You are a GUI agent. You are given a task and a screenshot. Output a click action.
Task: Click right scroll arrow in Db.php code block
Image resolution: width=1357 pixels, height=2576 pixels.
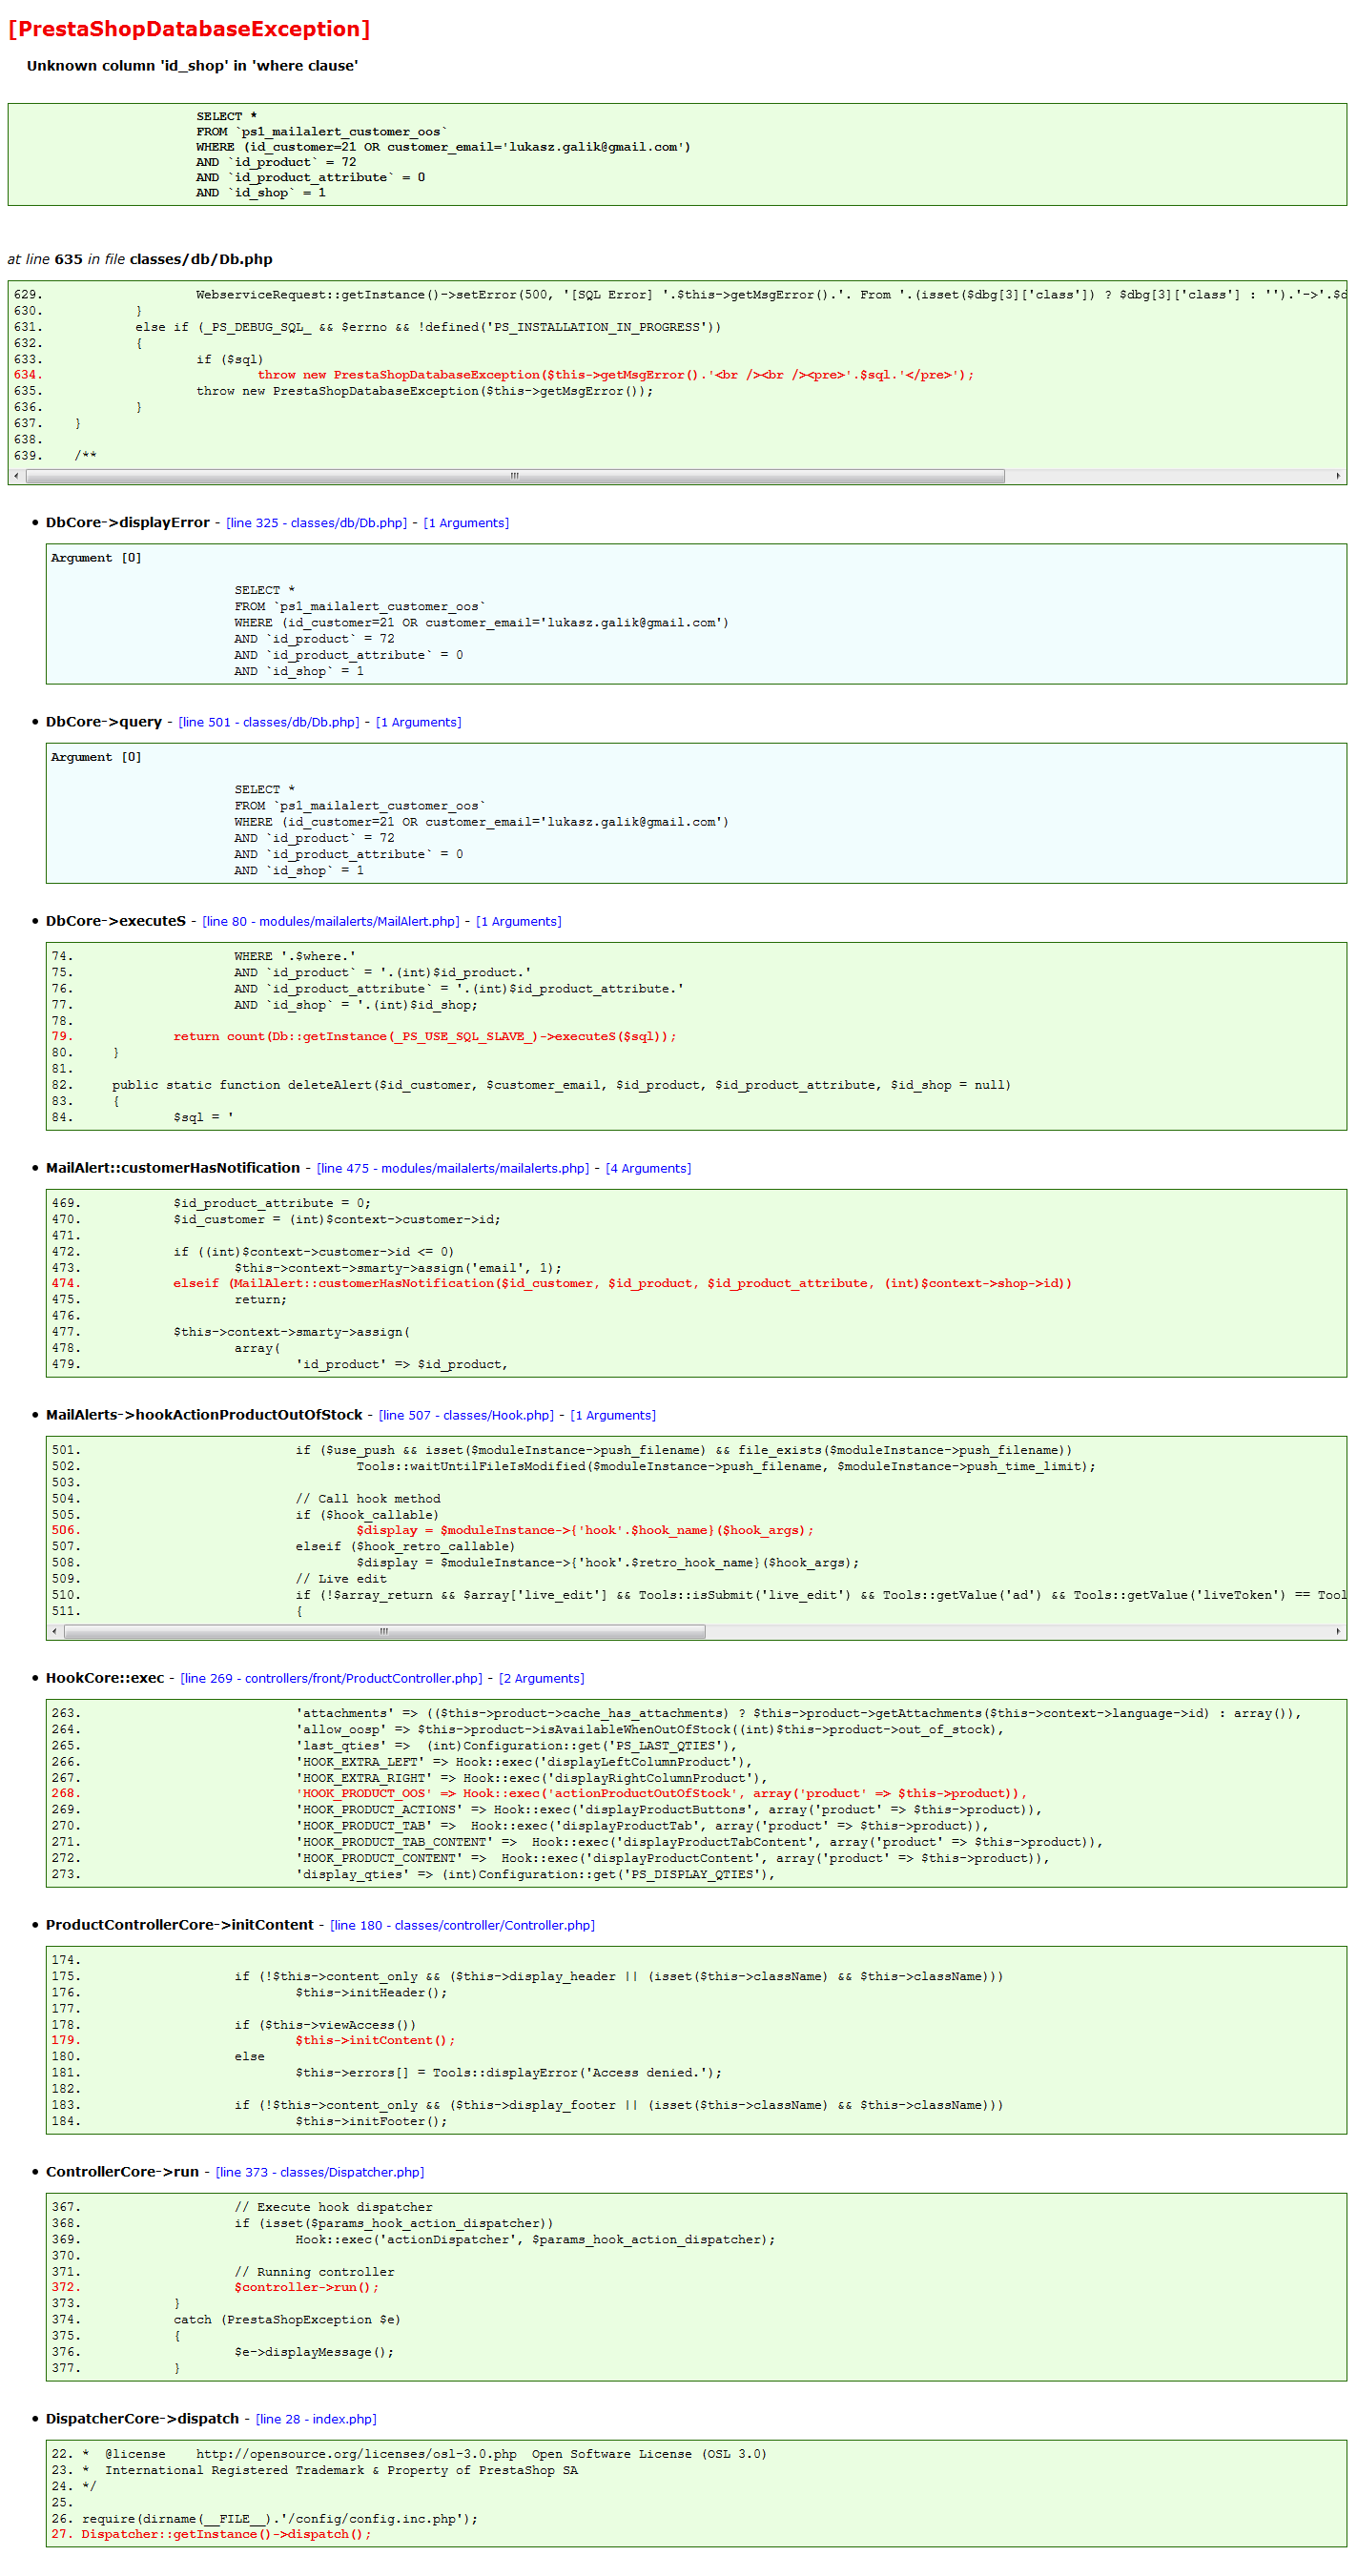point(1338,476)
